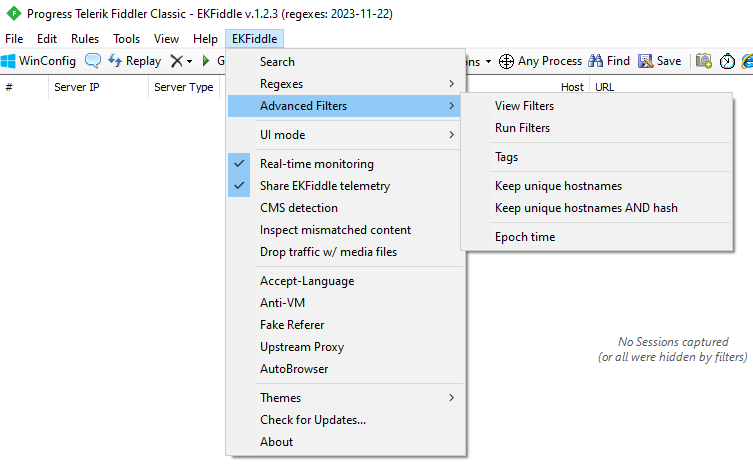Viewport: 753px width, 467px height.
Task: Click the Save disk icon
Action: click(x=645, y=61)
